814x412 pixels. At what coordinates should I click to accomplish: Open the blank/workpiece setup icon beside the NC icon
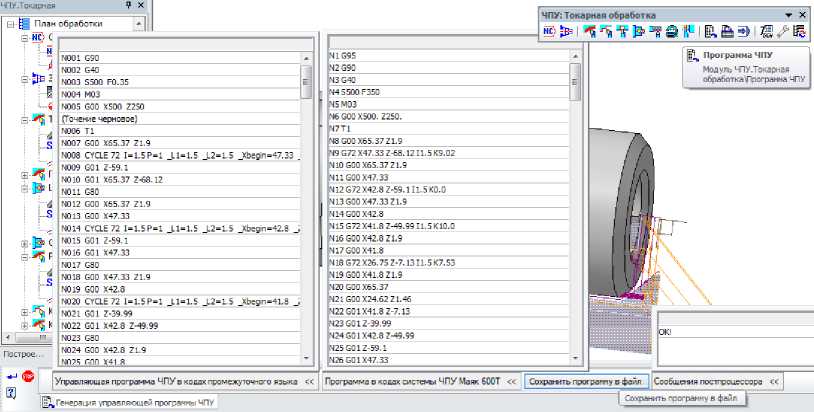point(566,32)
